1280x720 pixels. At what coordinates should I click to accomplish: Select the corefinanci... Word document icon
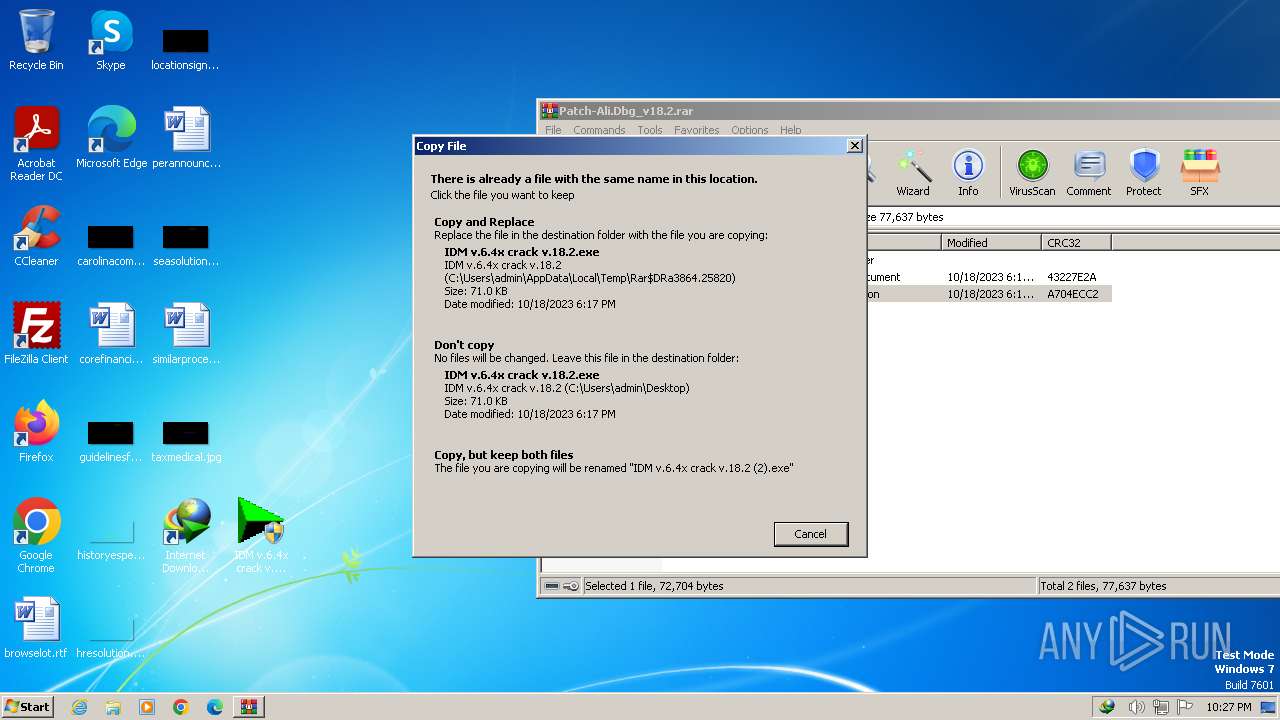coord(111,334)
